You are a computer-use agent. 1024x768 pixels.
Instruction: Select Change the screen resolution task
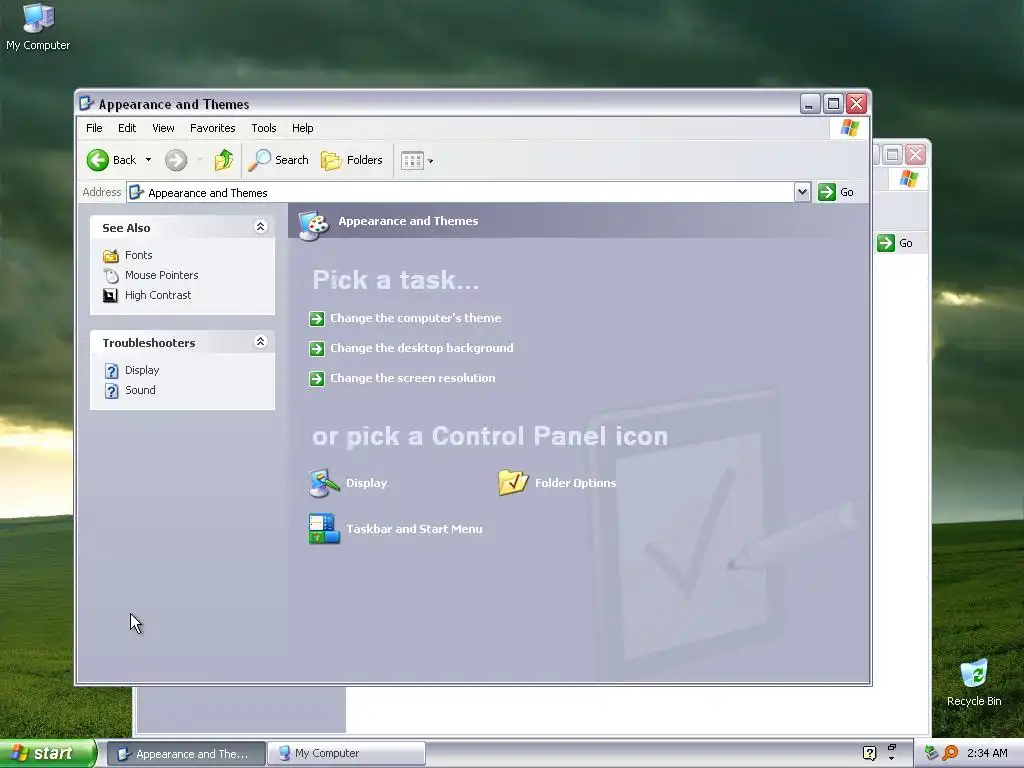click(412, 378)
